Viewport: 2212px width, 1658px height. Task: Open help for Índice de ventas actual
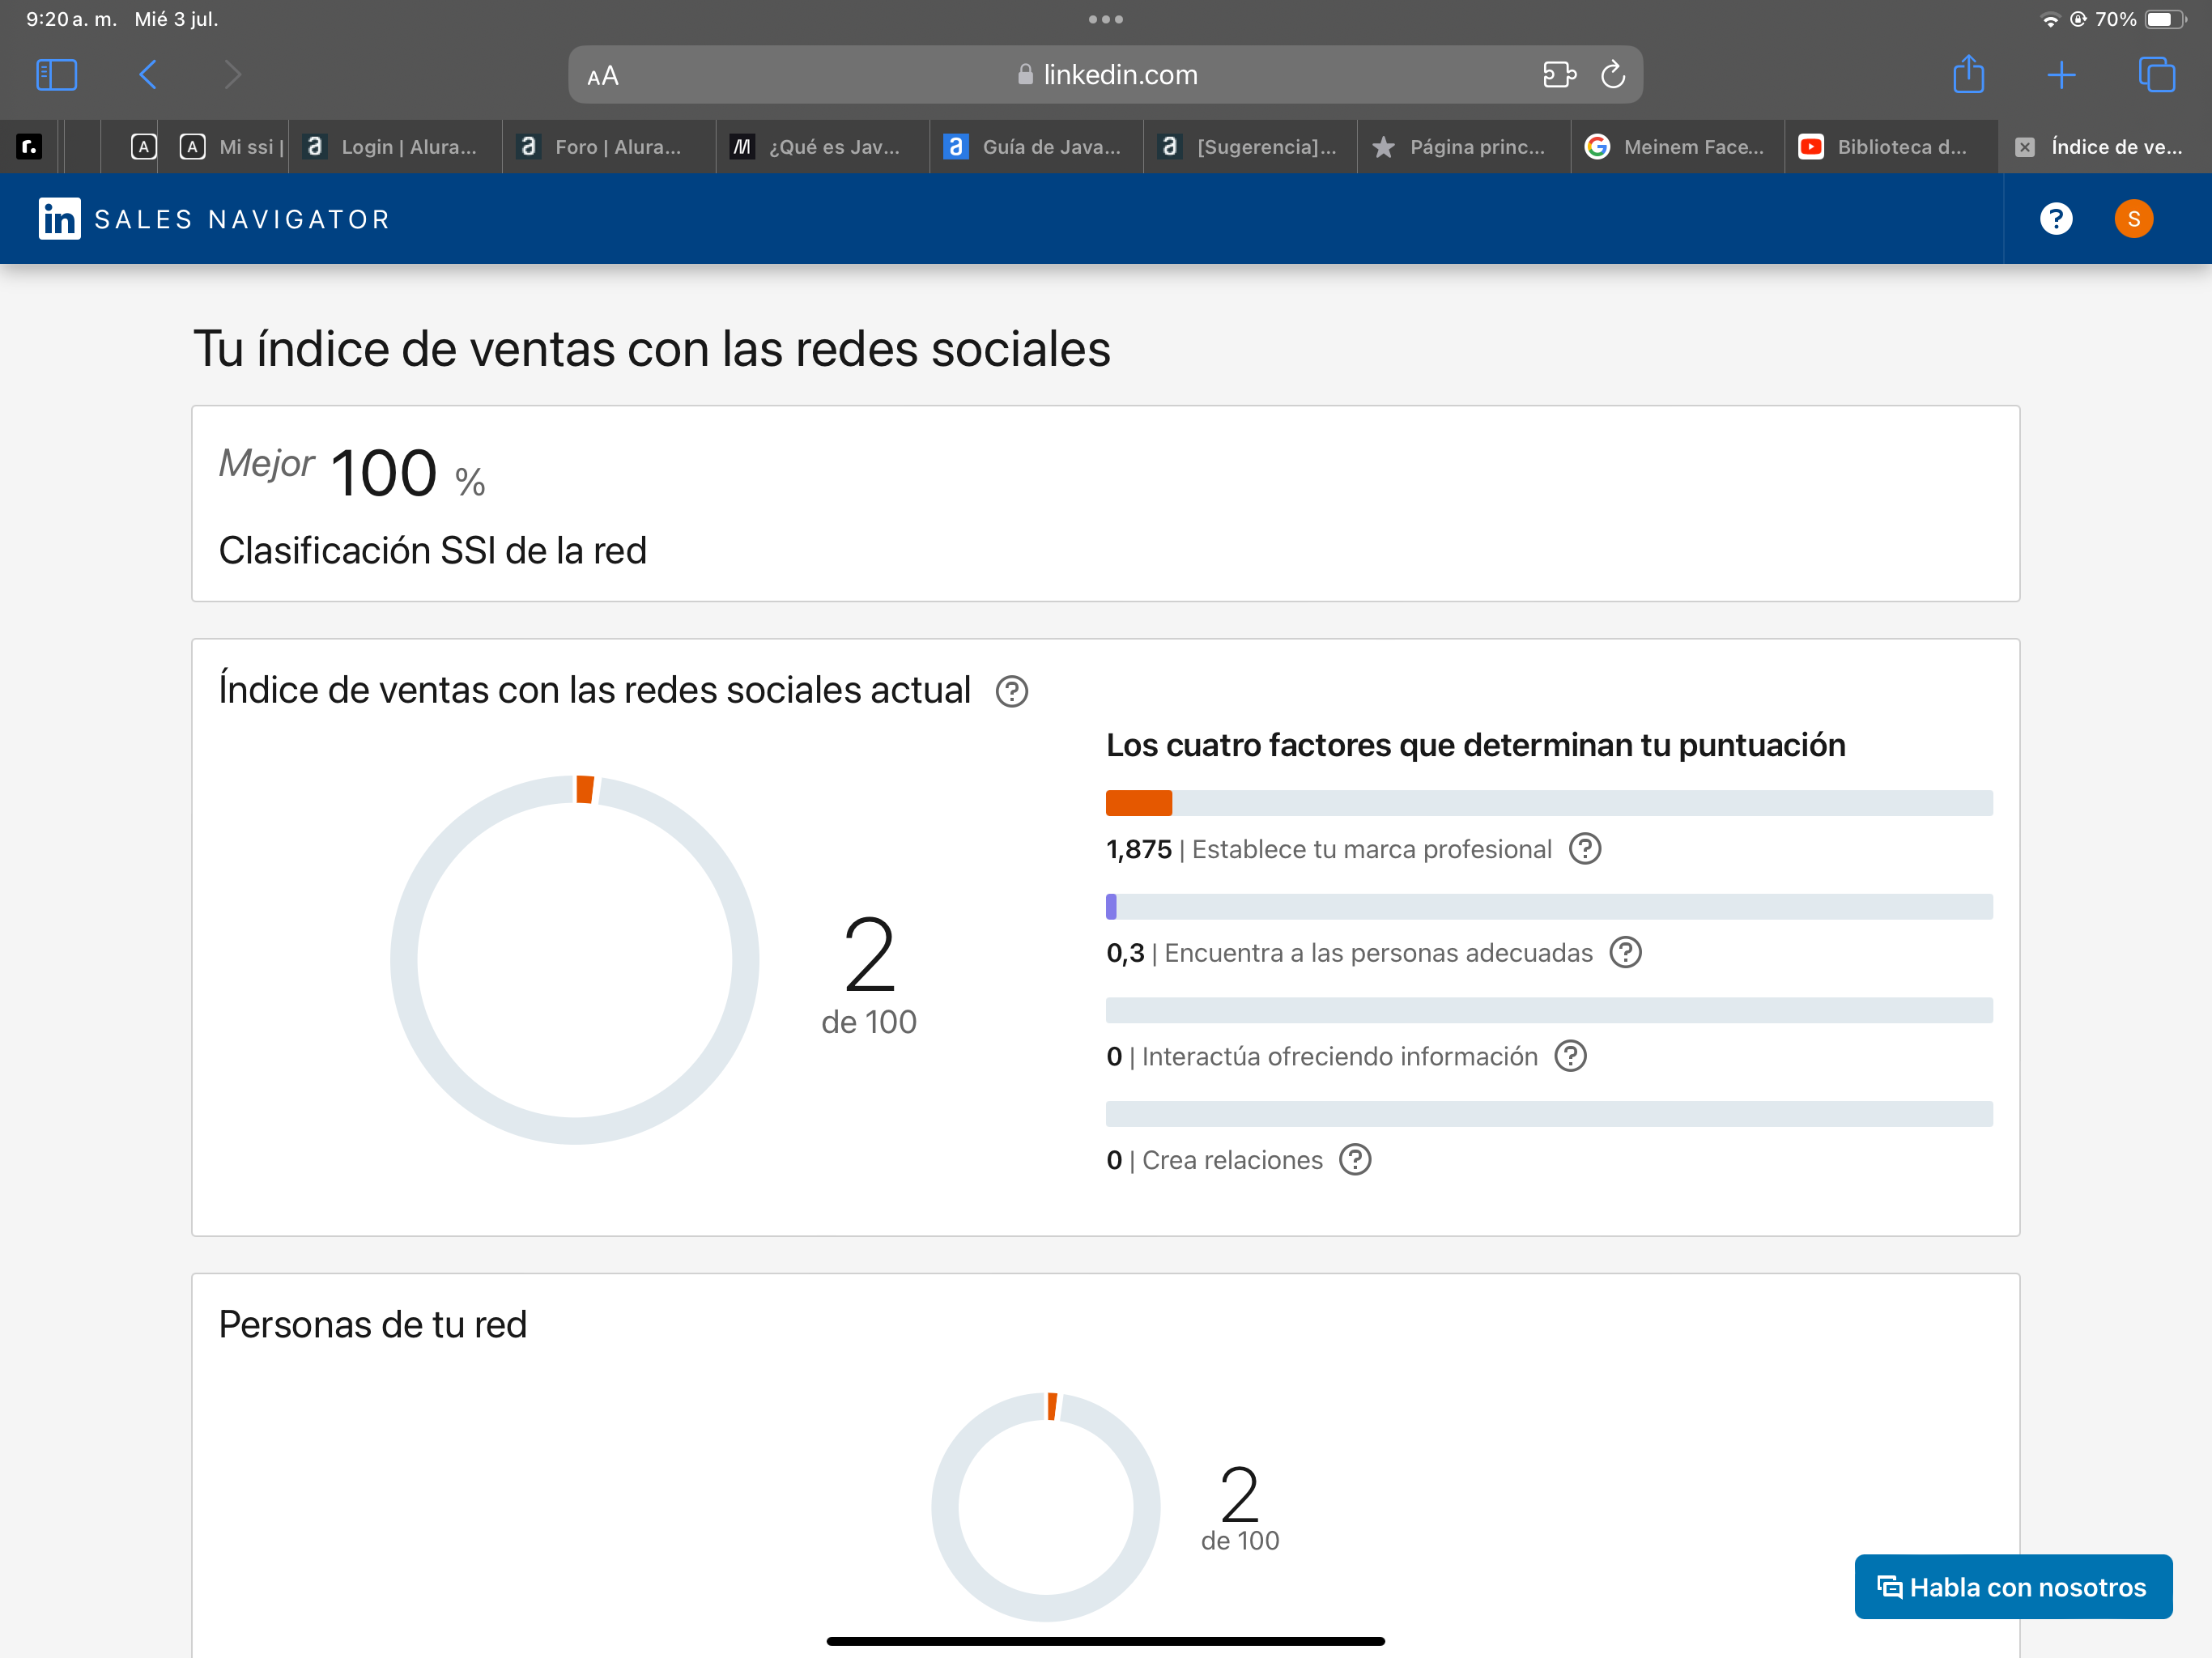coord(1012,691)
